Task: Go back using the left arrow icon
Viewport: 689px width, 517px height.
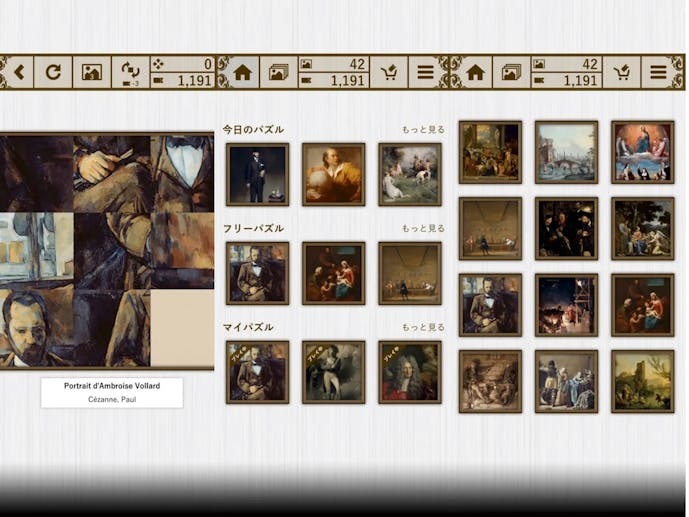Action: pyautogui.click(x=18, y=72)
